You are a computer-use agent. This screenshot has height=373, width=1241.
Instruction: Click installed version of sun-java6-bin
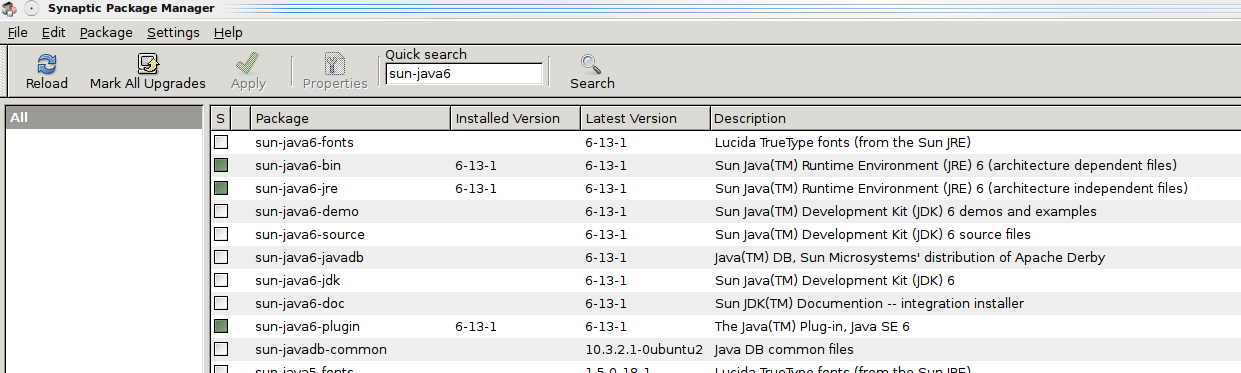point(476,165)
